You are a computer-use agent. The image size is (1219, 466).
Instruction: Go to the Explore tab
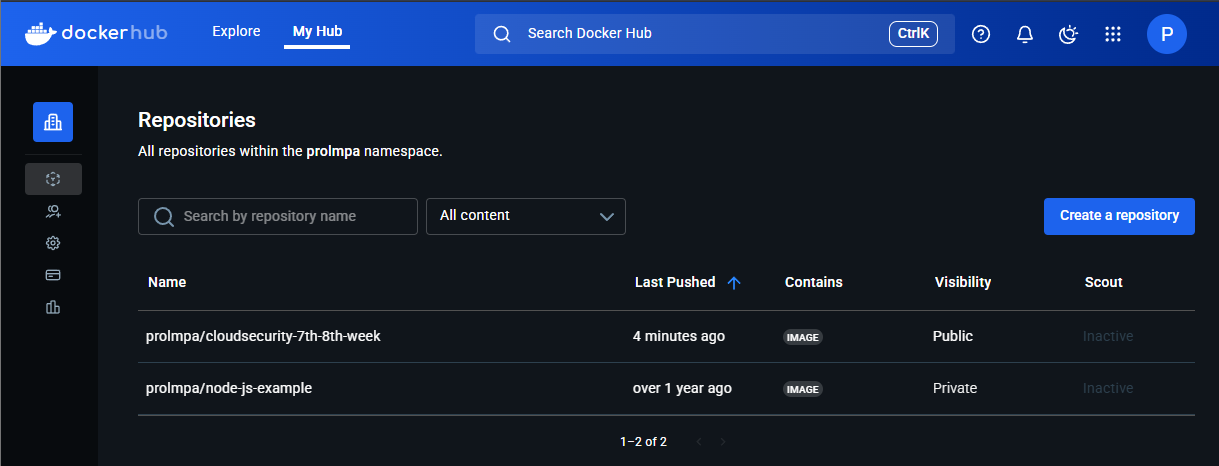[236, 31]
